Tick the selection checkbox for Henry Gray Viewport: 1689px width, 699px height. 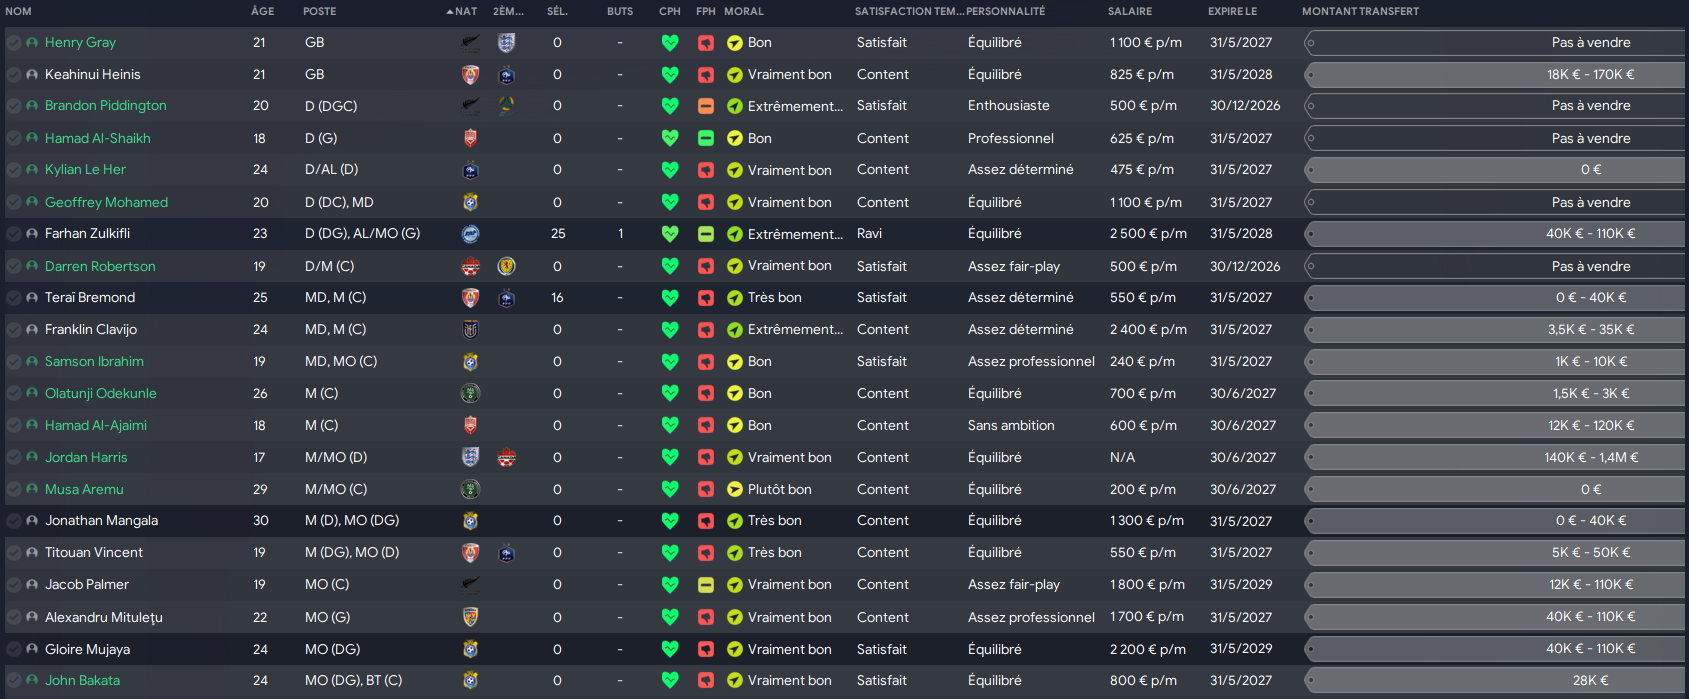click(x=14, y=43)
